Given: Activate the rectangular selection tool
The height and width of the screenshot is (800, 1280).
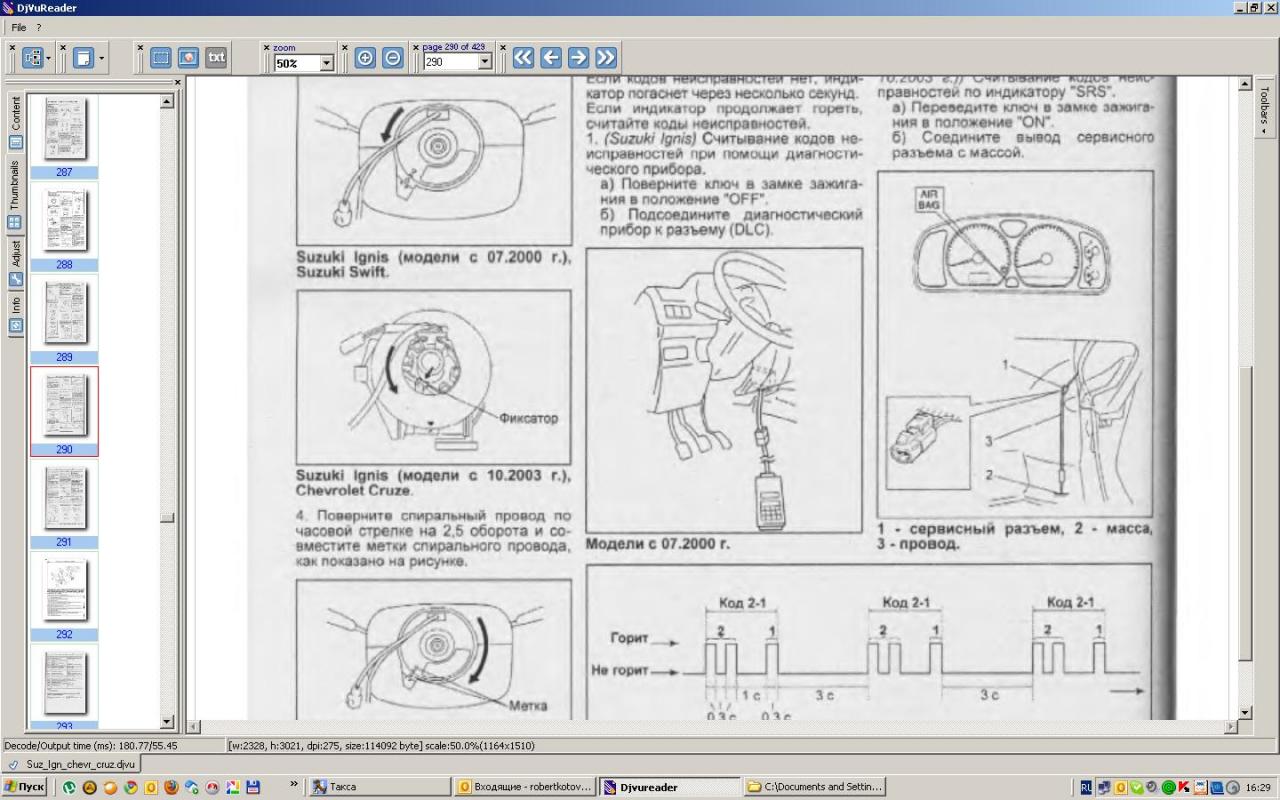Looking at the screenshot, I should pyautogui.click(x=160, y=58).
